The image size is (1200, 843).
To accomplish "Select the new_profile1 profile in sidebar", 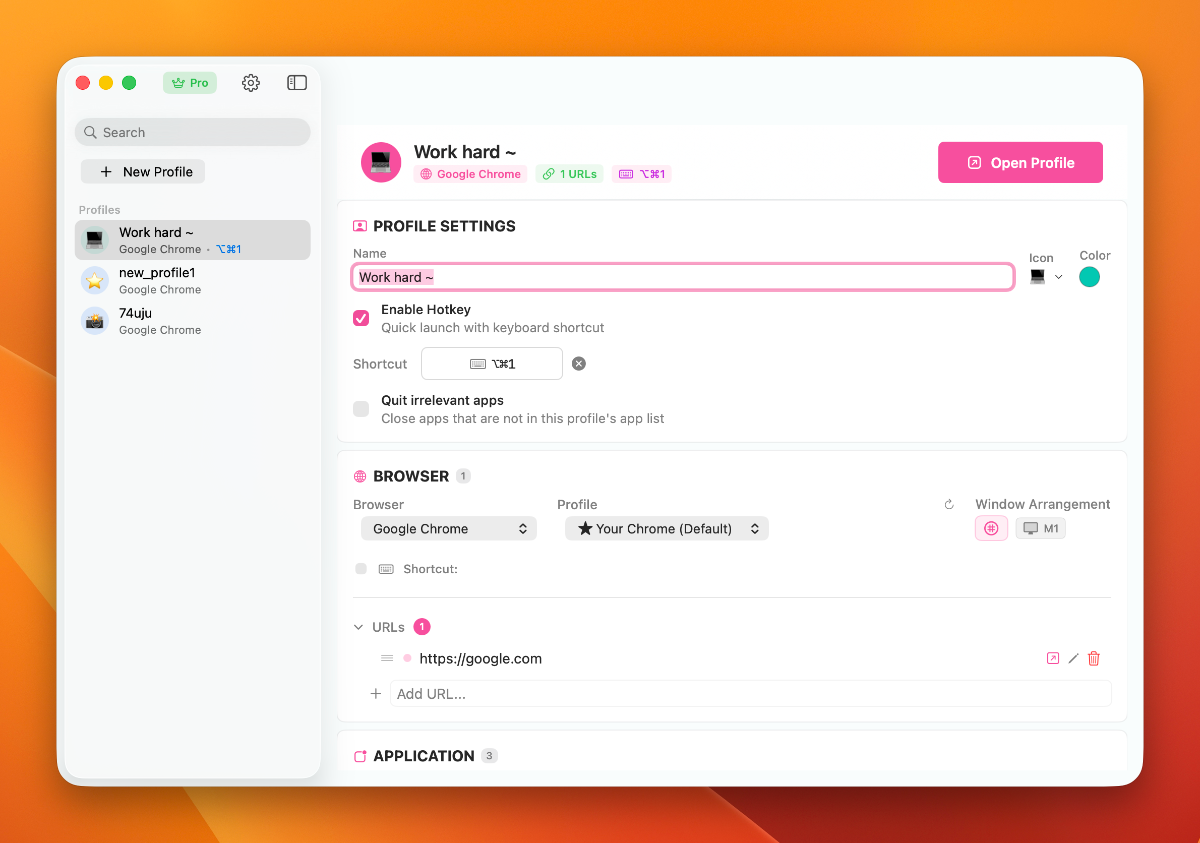I will (192, 280).
